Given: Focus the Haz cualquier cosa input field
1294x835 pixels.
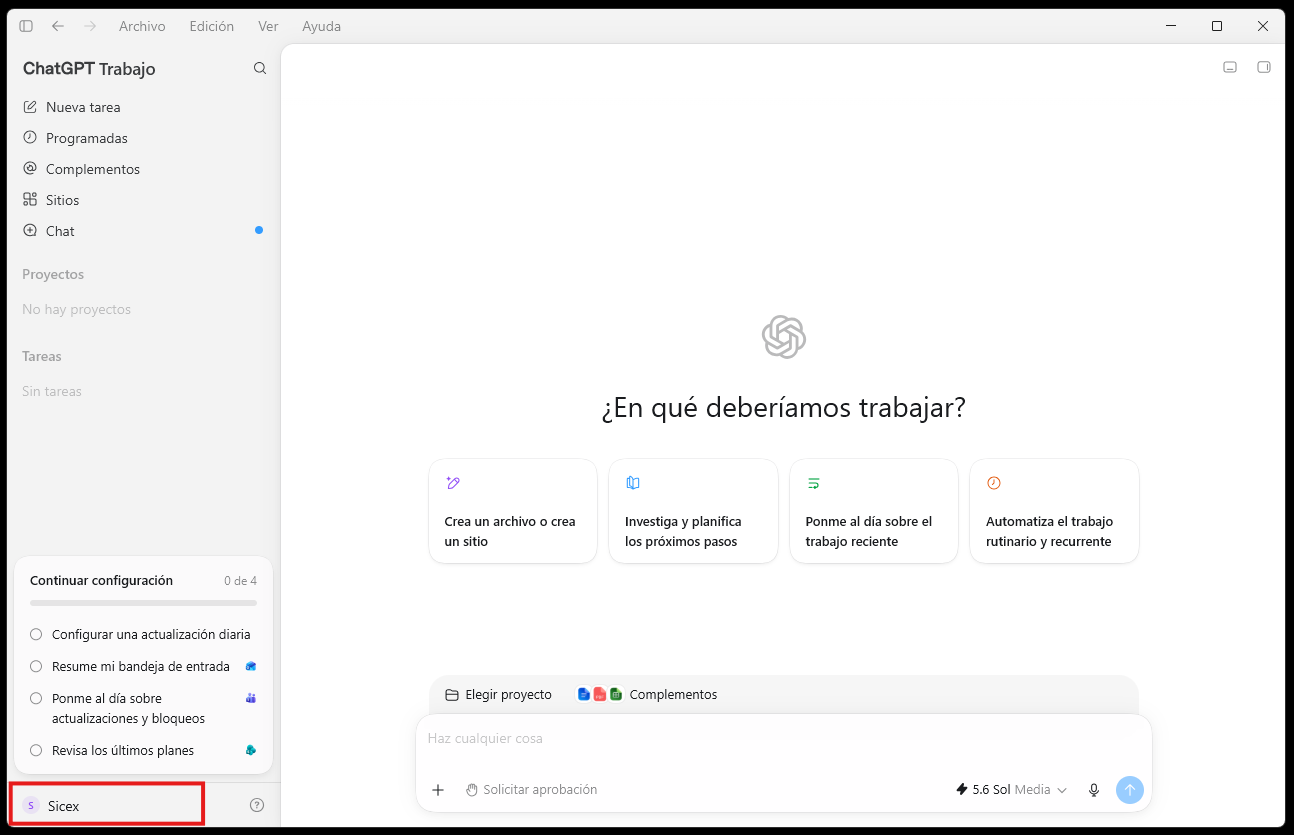Looking at the screenshot, I should tap(784, 739).
